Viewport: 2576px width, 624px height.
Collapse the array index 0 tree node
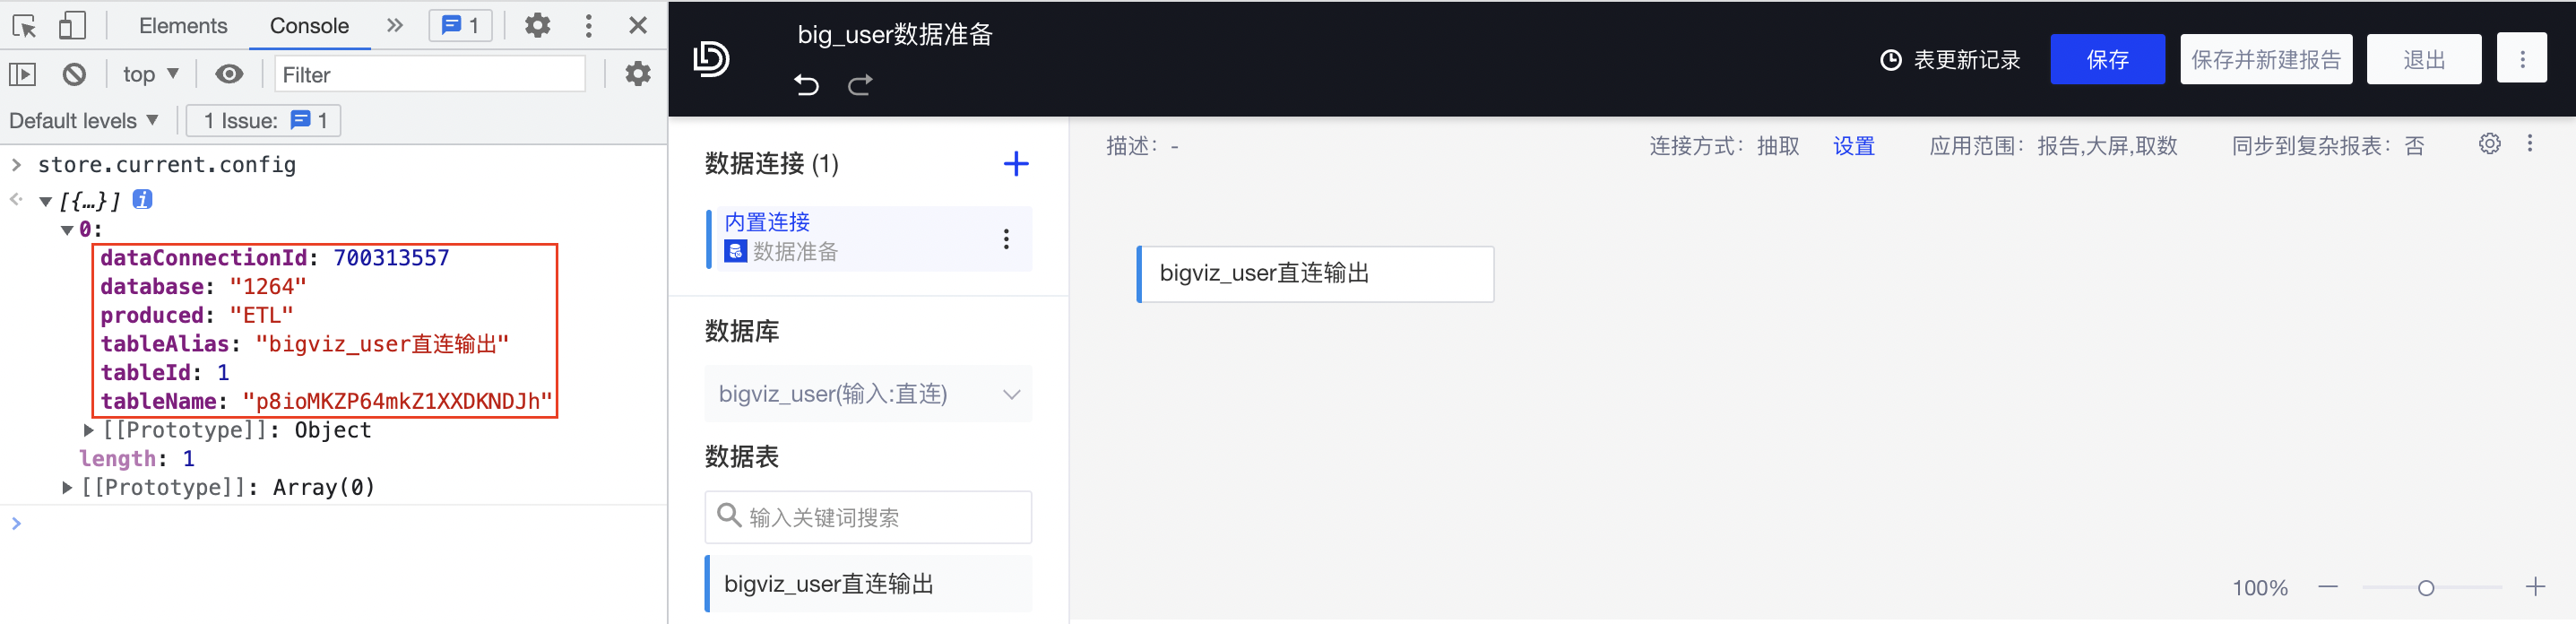pyautogui.click(x=67, y=230)
